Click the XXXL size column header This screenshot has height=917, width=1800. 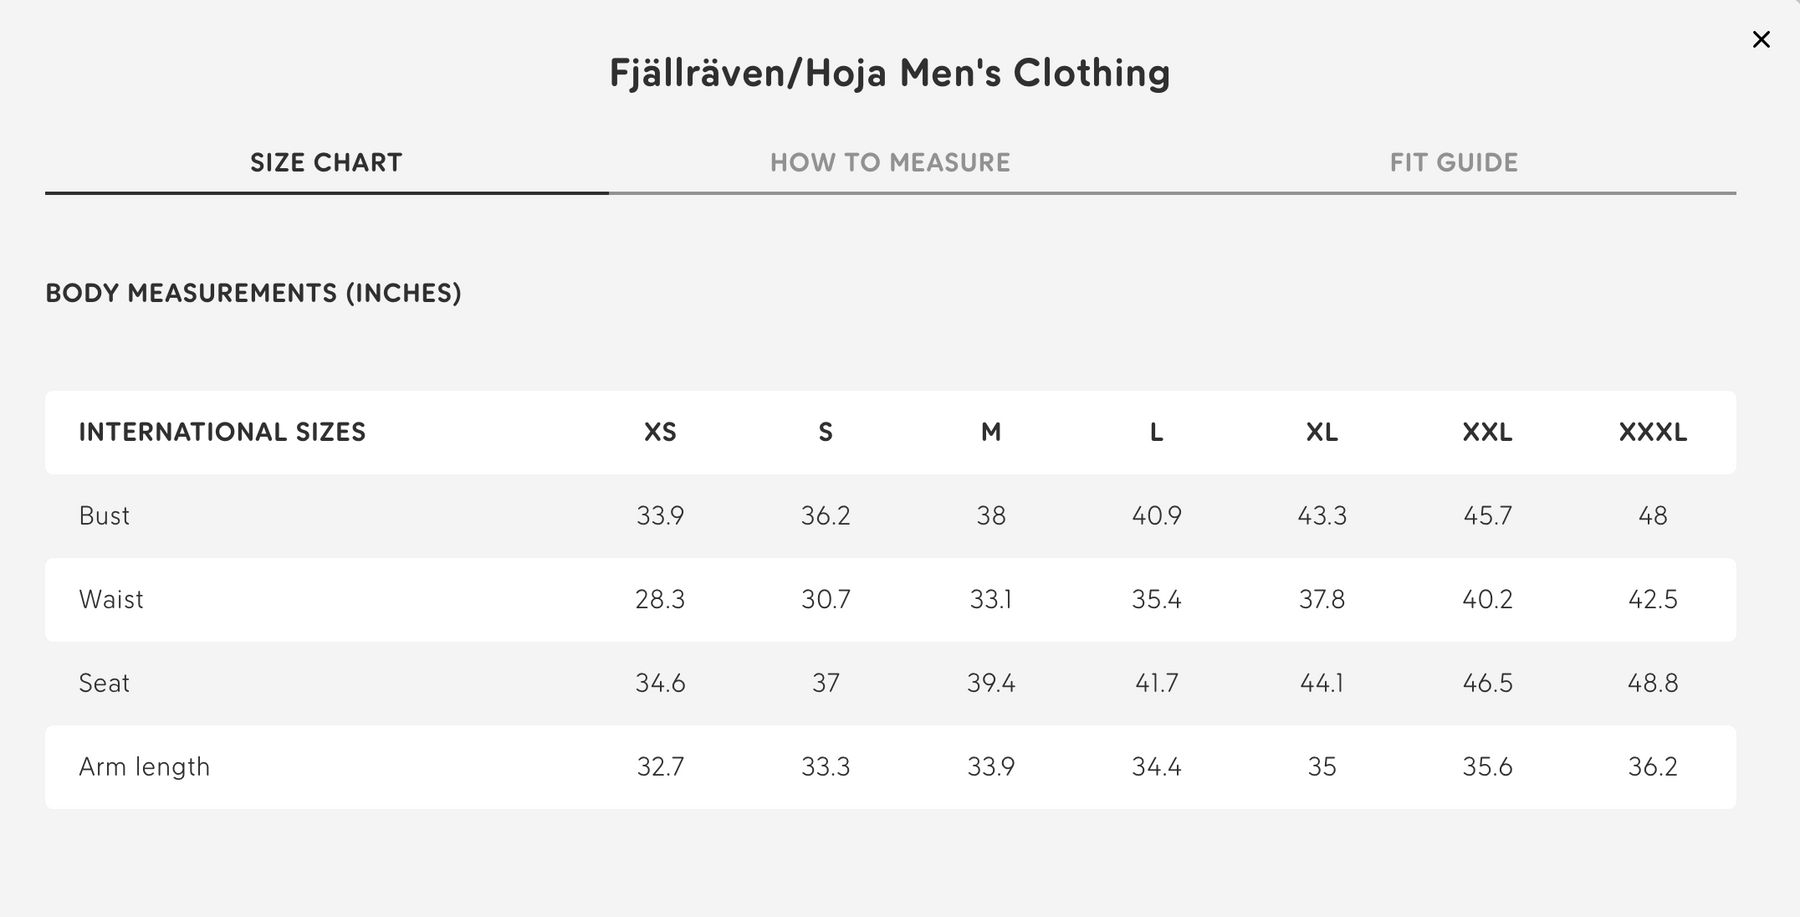[1653, 432]
